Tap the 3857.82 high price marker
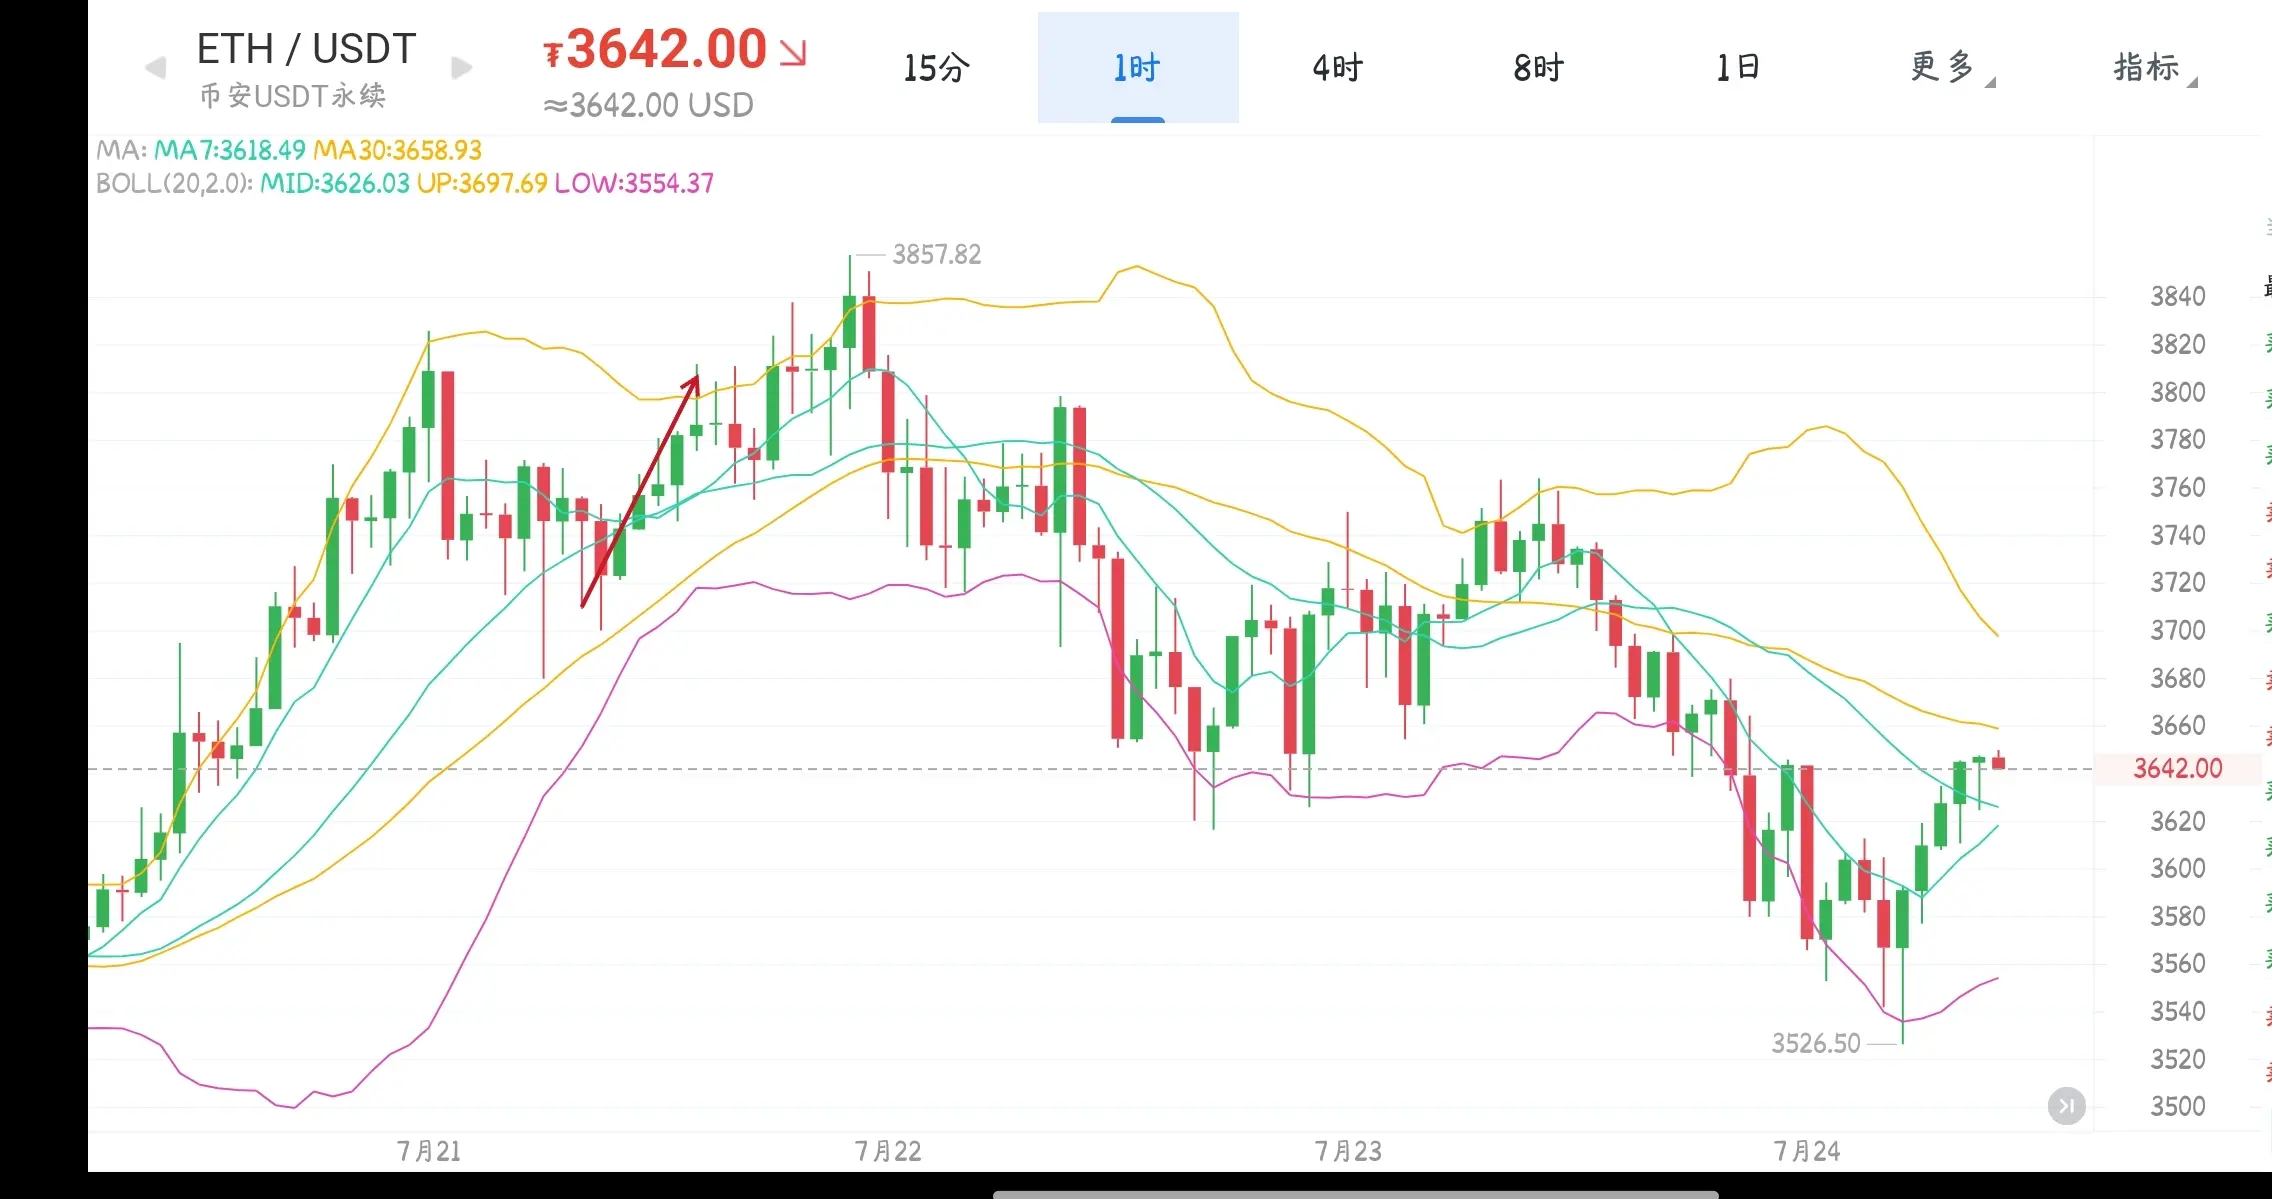Screen dimensions: 2272x1199 pos(937,254)
